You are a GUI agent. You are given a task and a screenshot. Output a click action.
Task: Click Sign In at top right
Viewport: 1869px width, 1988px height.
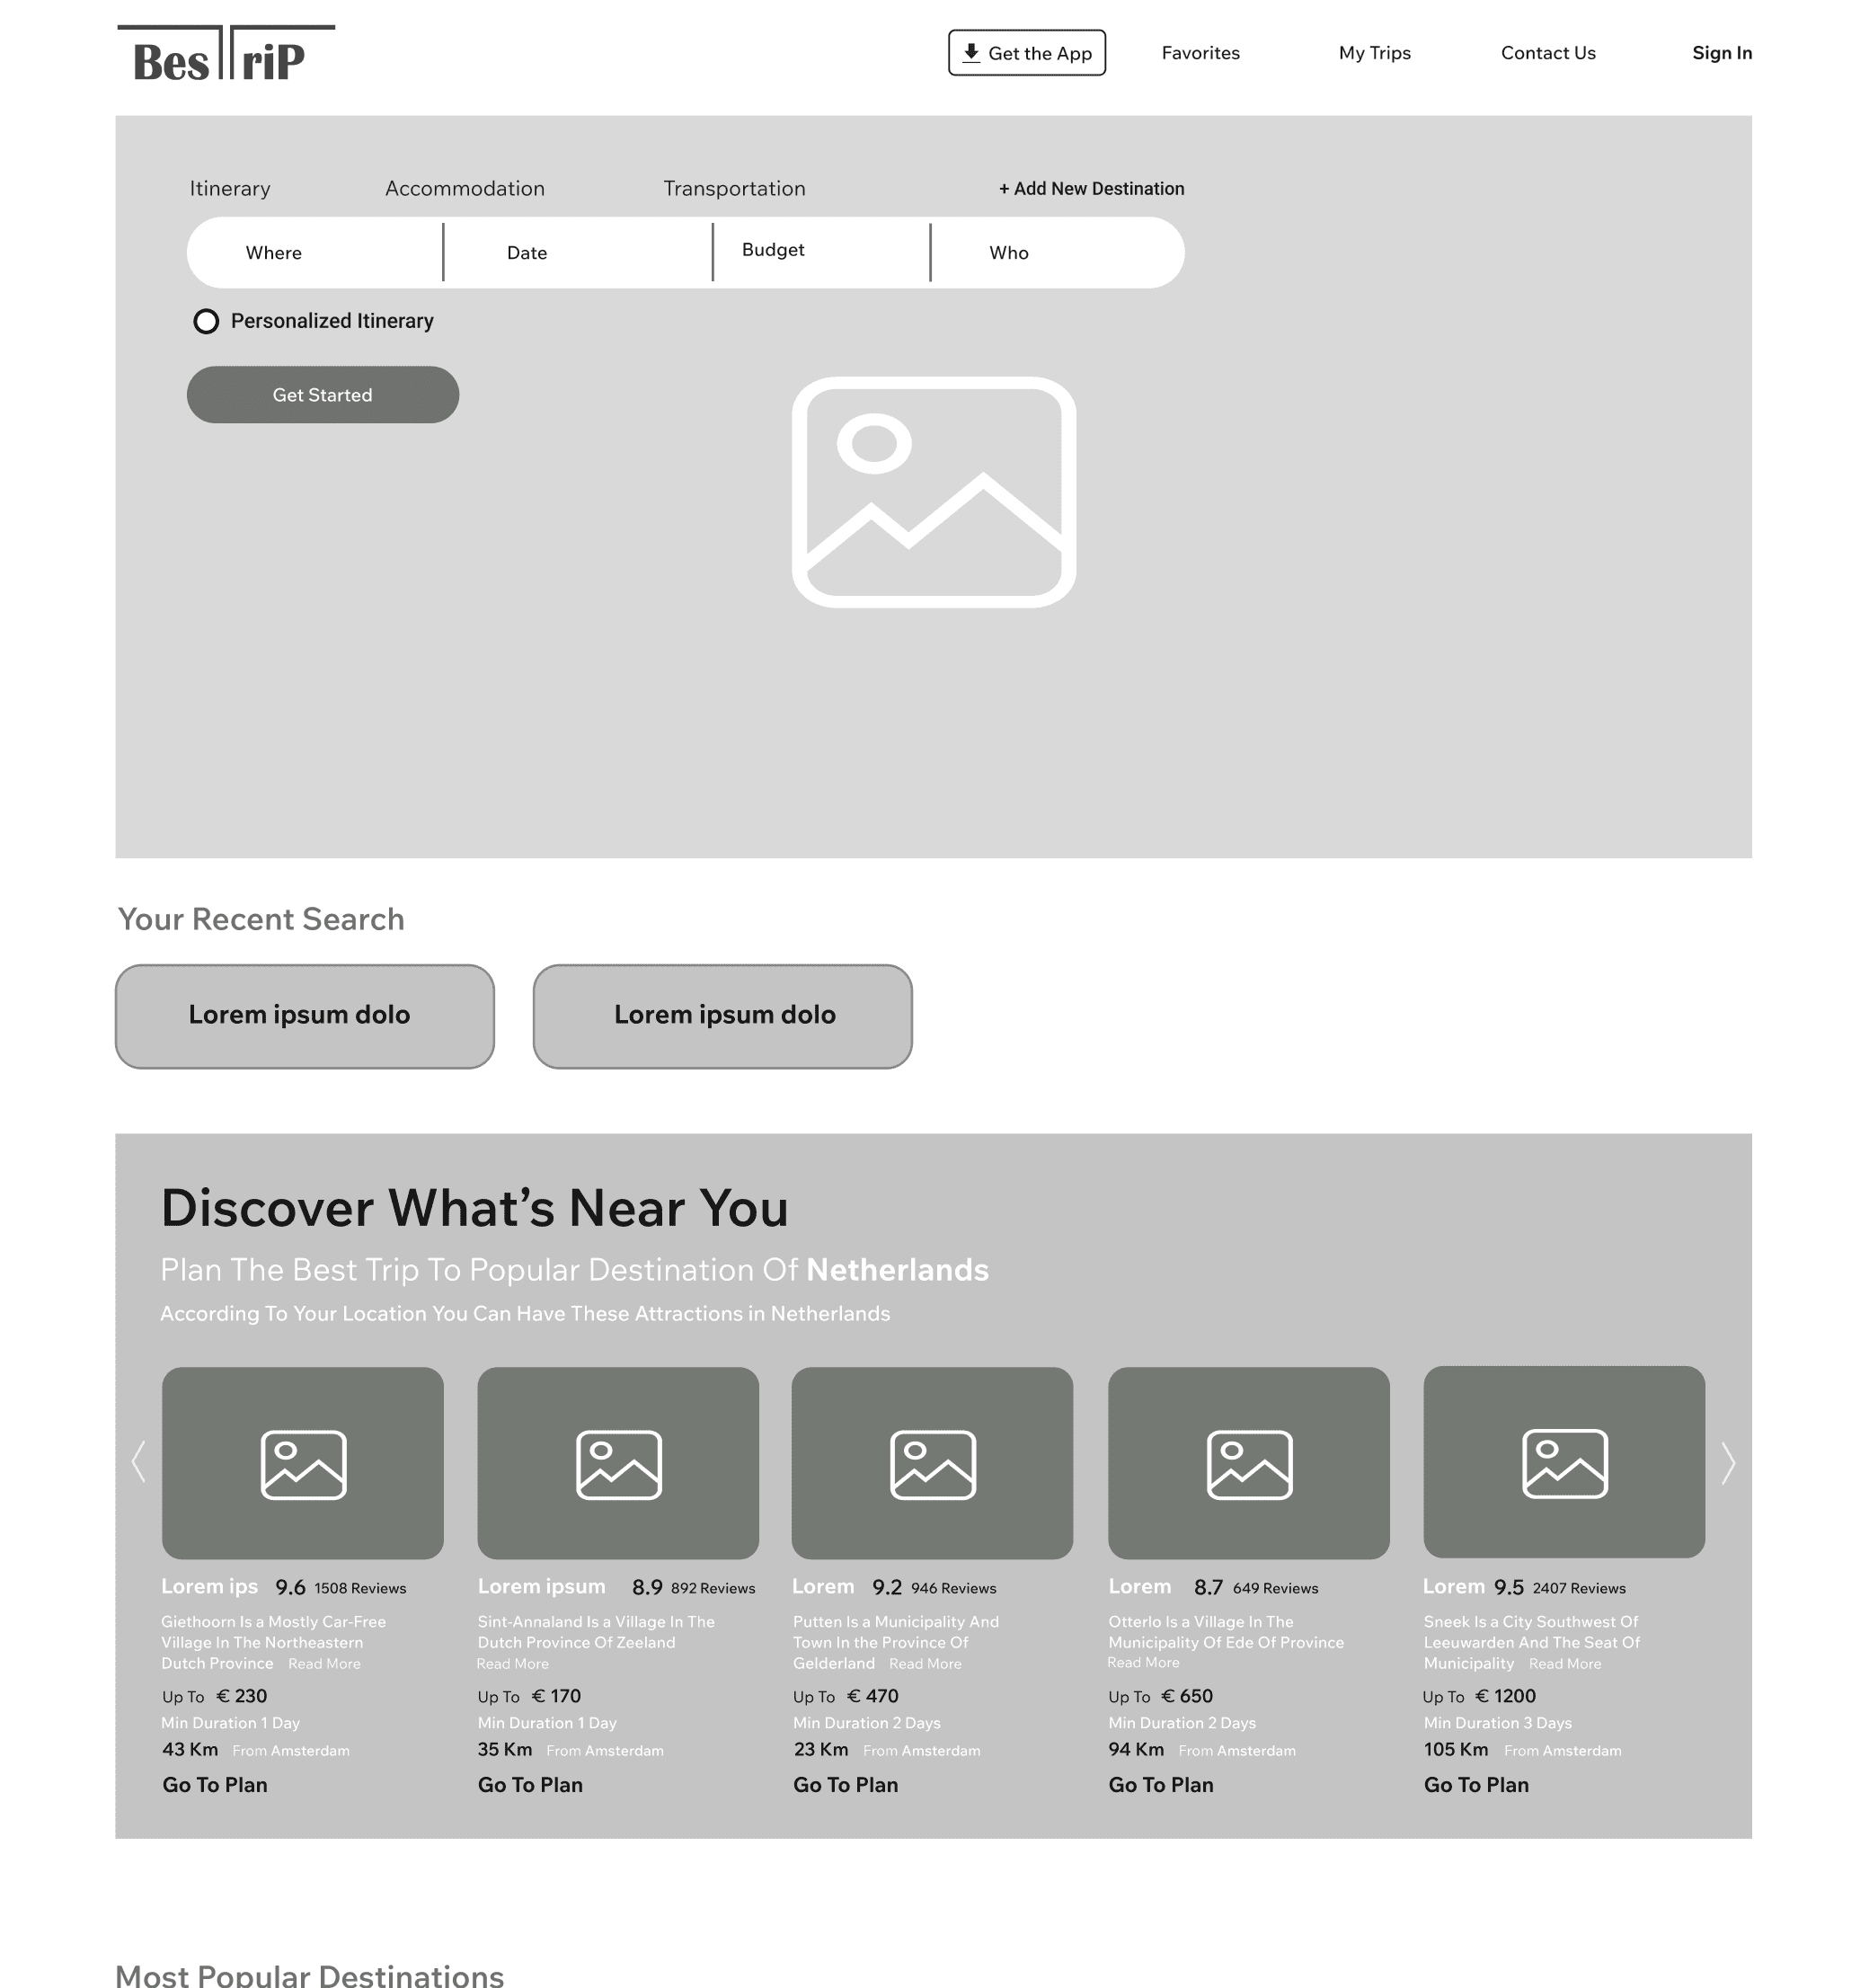1722,53
